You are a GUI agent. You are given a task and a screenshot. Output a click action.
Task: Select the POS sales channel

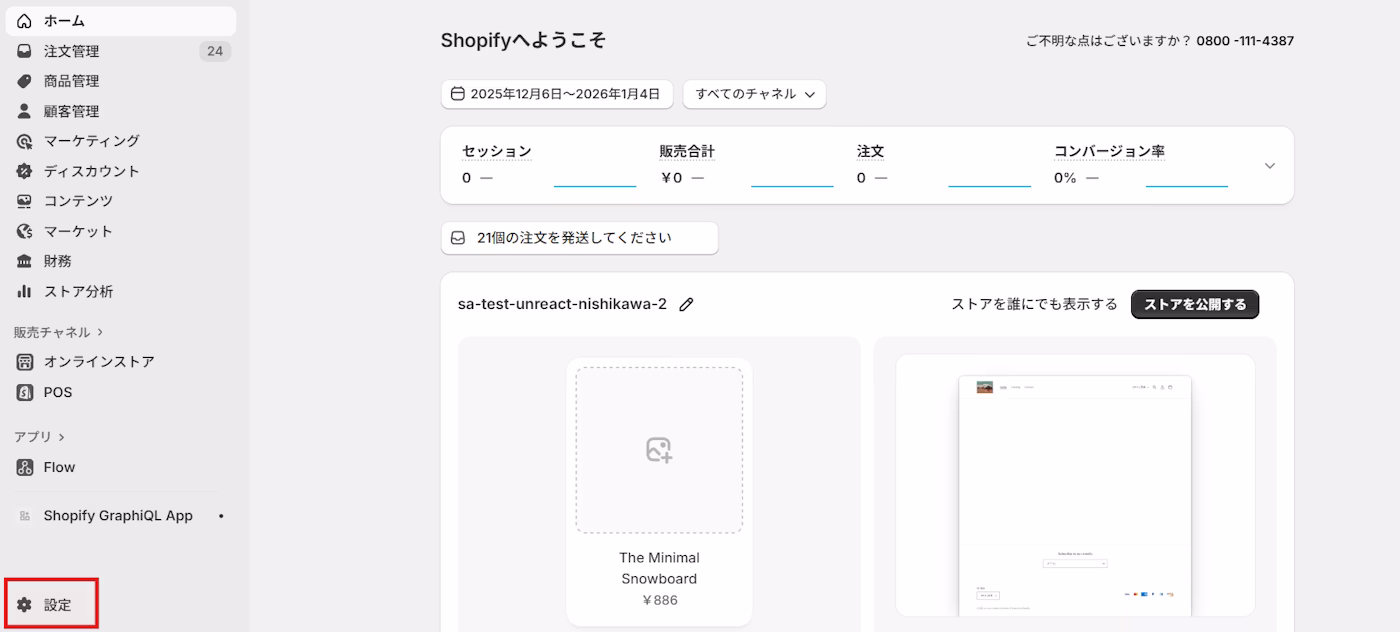coord(55,392)
